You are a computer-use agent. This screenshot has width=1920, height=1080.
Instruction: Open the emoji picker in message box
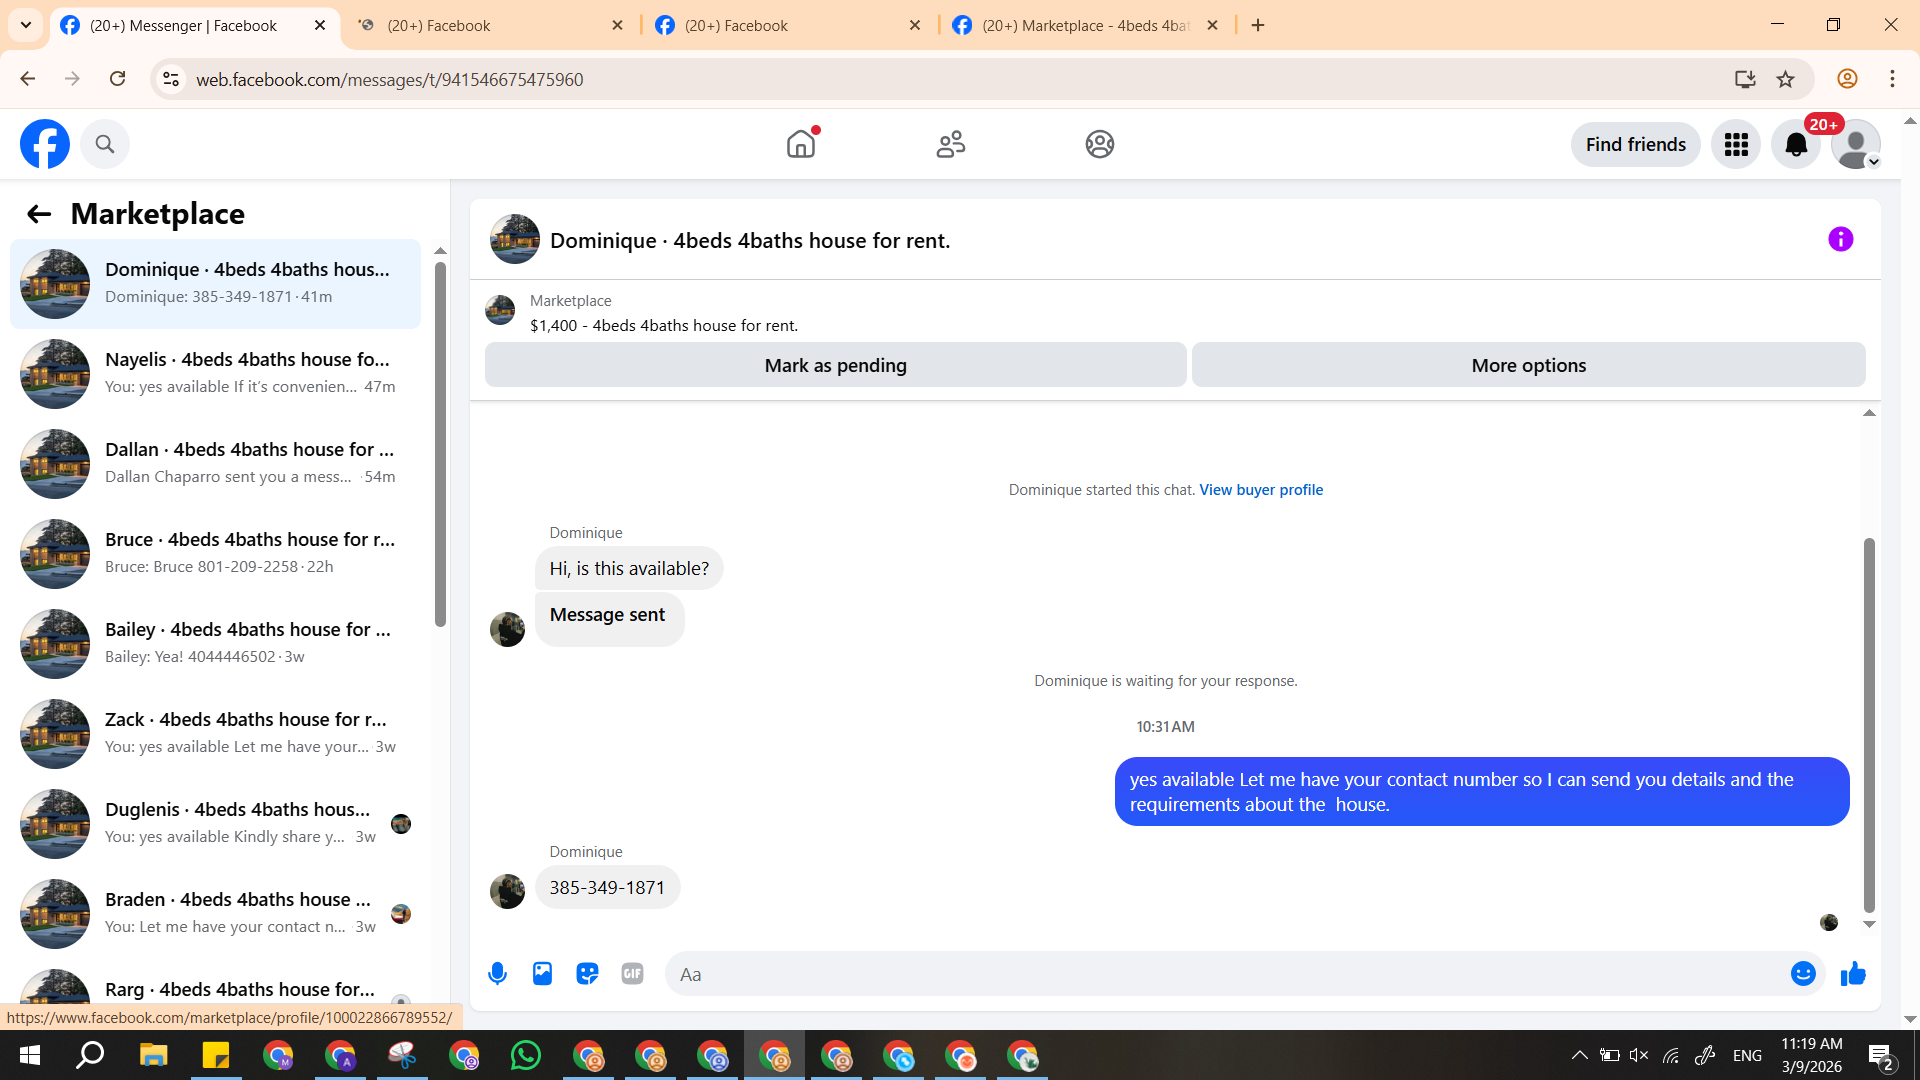pos(1802,974)
